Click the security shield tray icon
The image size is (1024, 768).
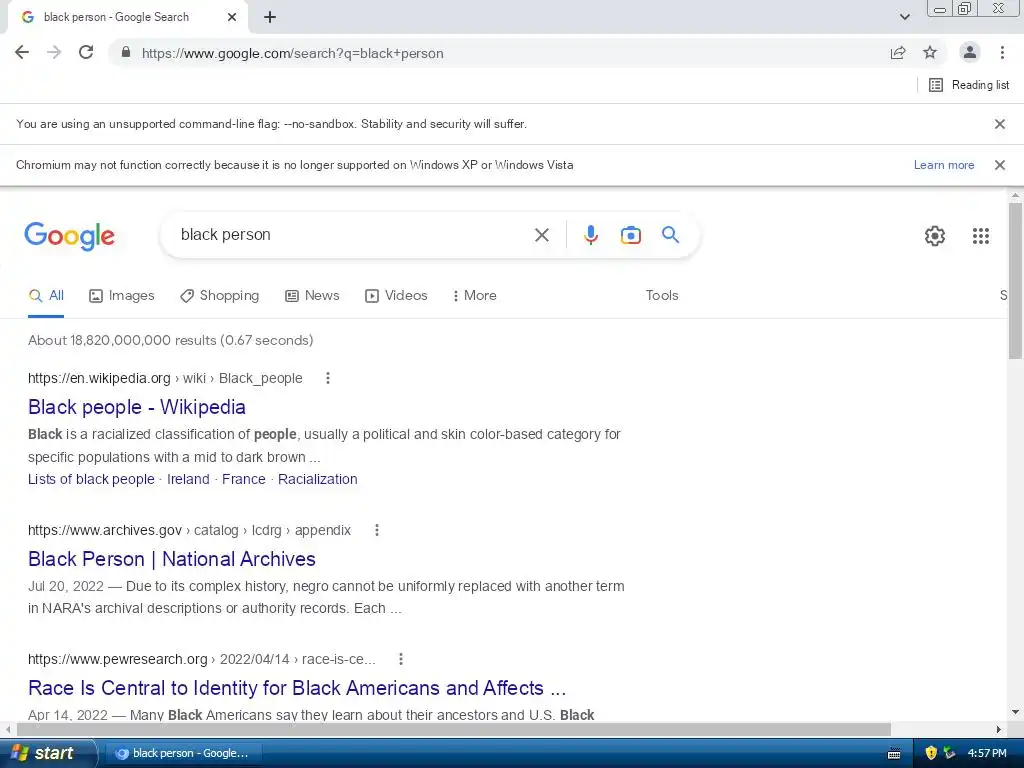[931, 753]
